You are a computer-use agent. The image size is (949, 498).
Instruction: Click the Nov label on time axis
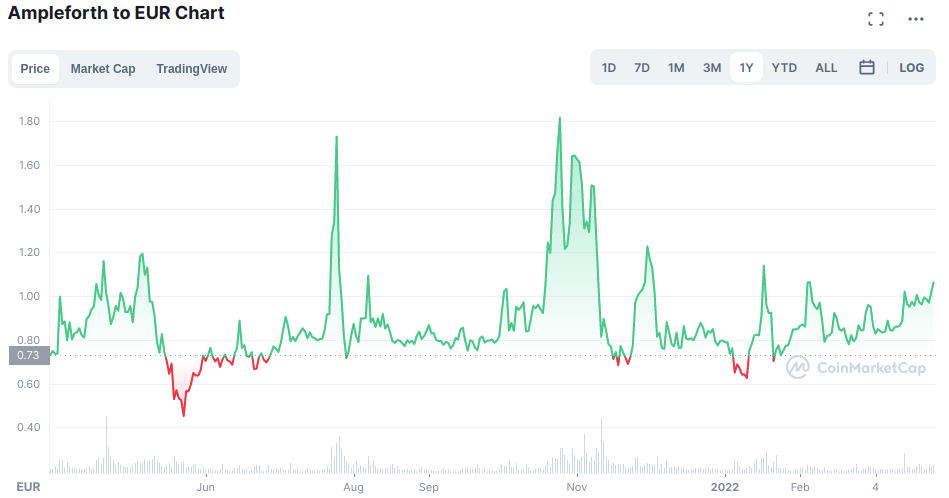click(577, 487)
